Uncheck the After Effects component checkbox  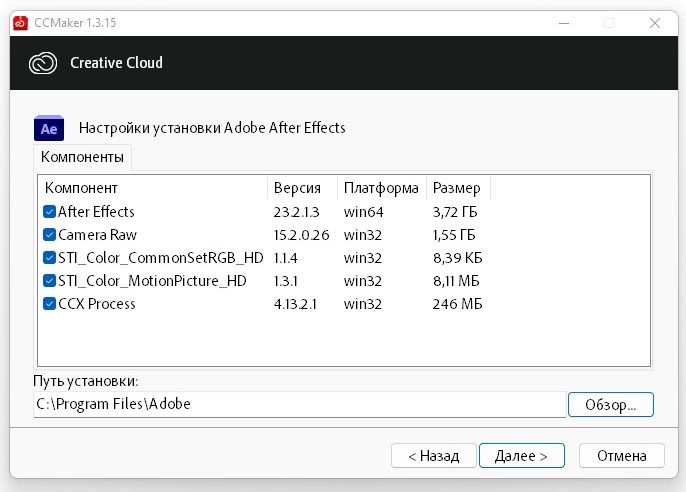pos(49,212)
